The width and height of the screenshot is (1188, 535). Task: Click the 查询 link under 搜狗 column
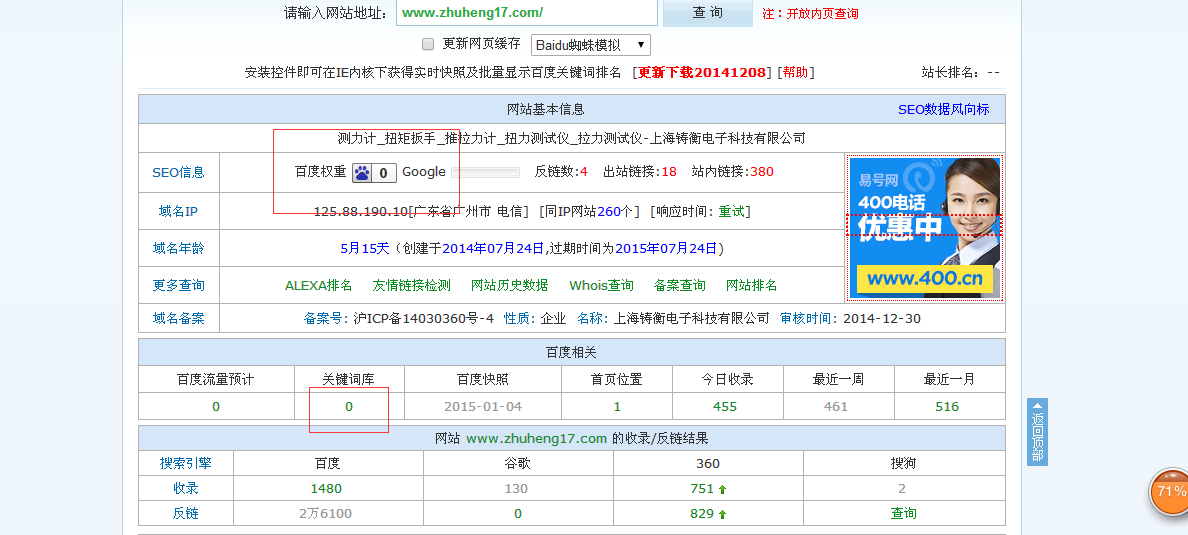click(x=903, y=513)
